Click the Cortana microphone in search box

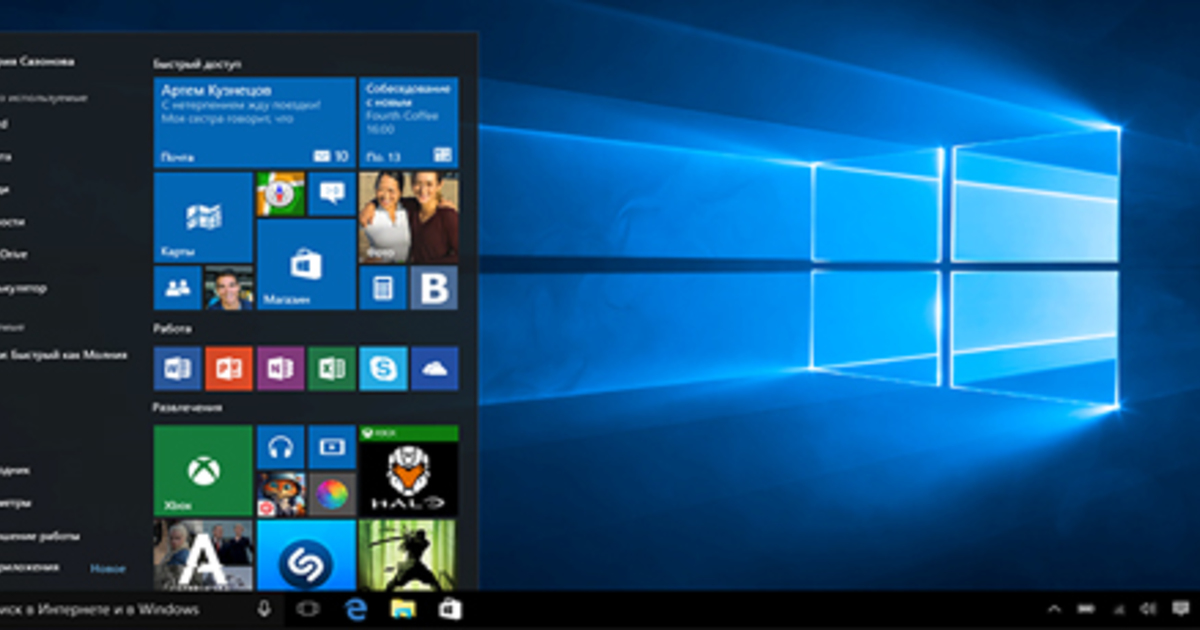click(x=264, y=609)
